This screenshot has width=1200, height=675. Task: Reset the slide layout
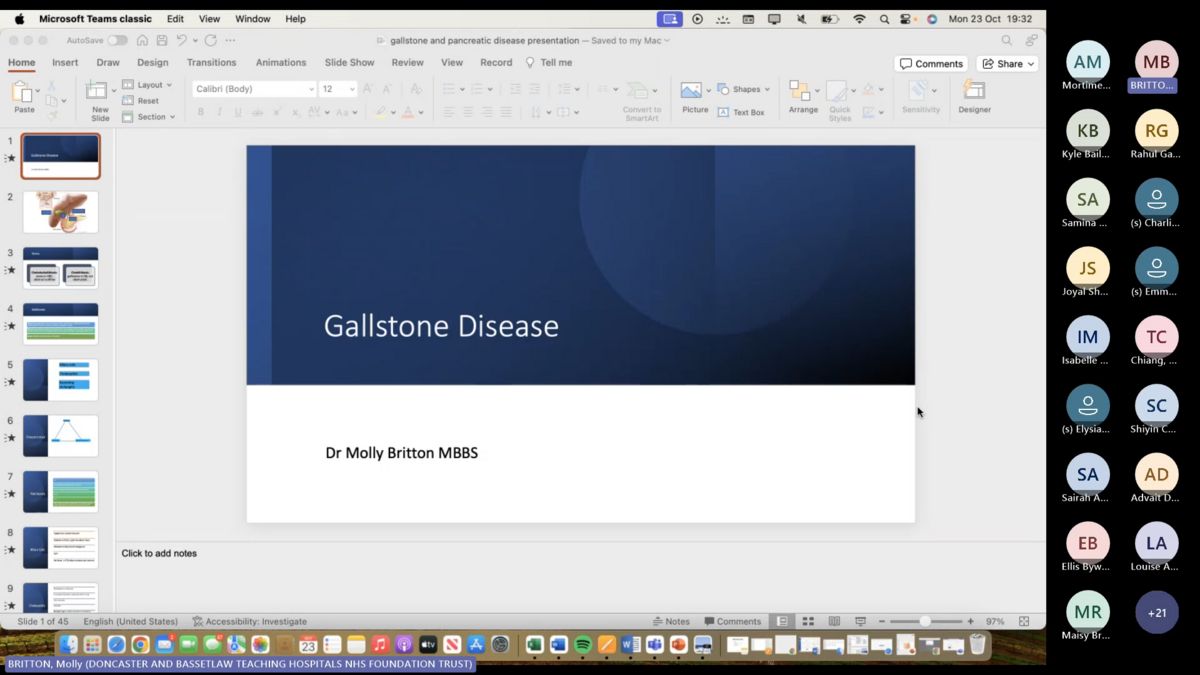pos(141,101)
